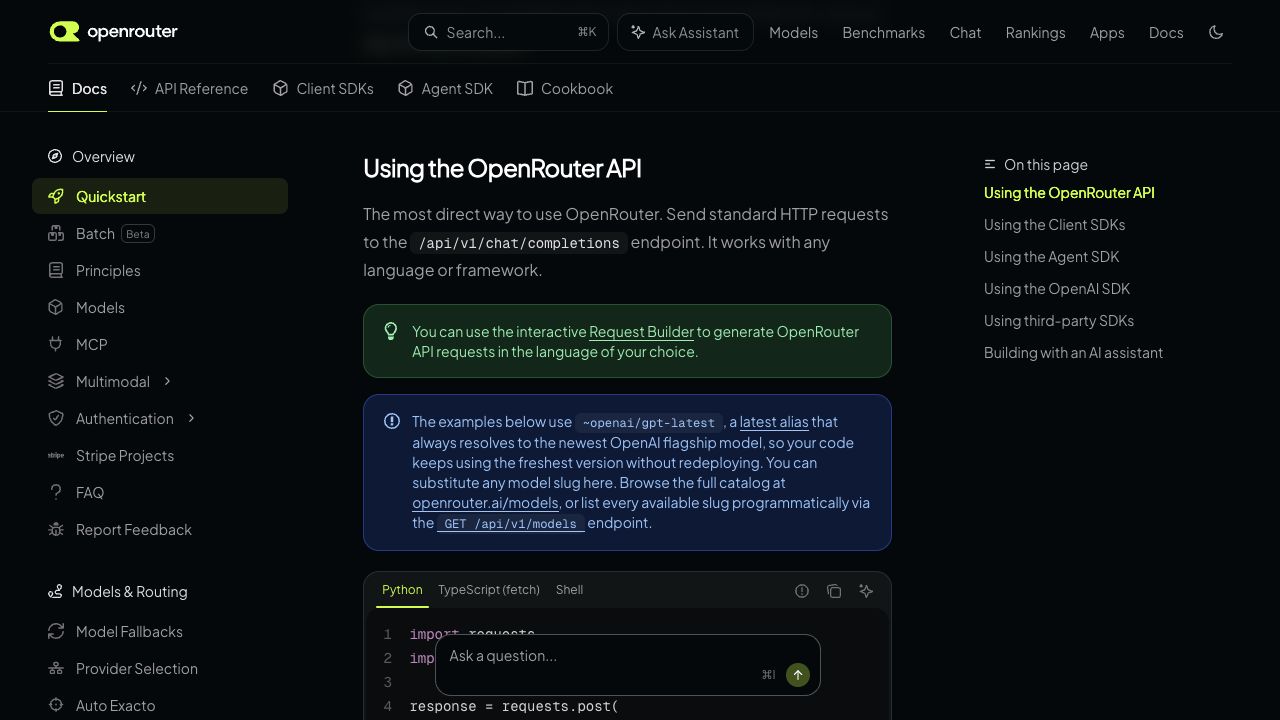This screenshot has width=1280, height=720.
Task: Click the Client SDKs cube icon
Action: coord(281,88)
